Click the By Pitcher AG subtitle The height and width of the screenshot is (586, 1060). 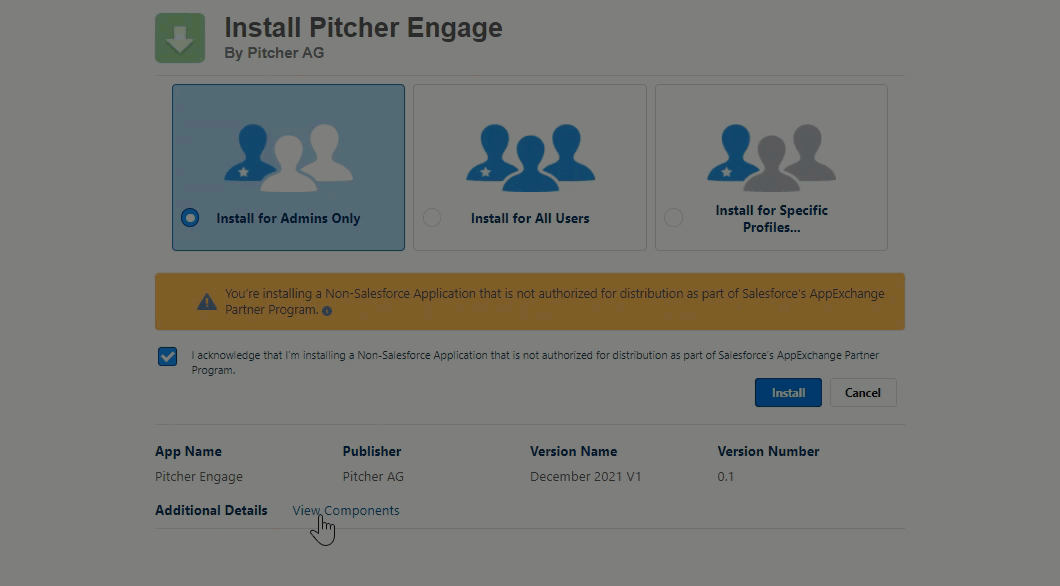tap(274, 53)
